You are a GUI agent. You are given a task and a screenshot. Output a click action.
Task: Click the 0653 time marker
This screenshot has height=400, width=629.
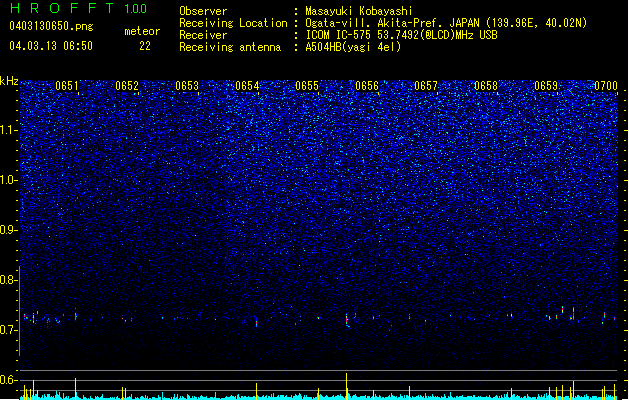[187, 86]
